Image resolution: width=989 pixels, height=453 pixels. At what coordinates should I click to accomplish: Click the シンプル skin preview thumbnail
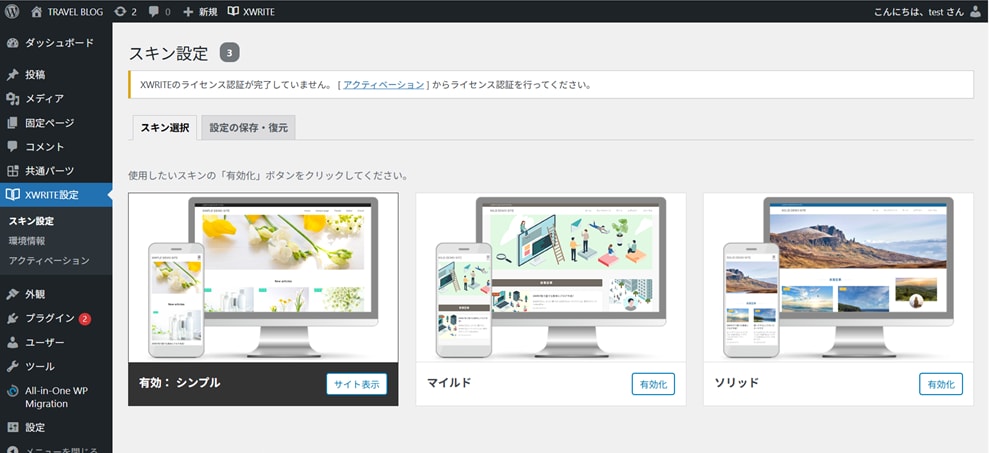[x=263, y=278]
